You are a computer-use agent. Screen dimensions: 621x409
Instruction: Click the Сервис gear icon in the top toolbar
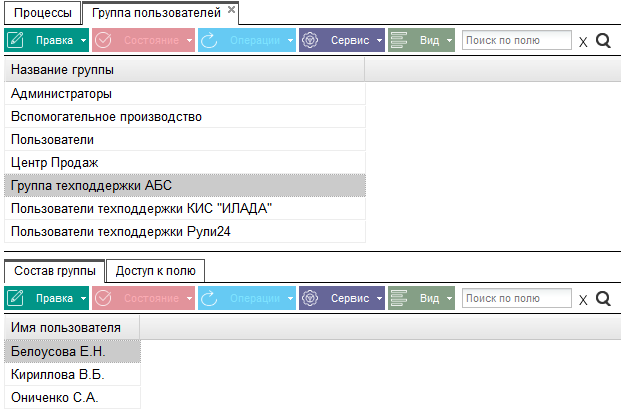click(x=310, y=40)
